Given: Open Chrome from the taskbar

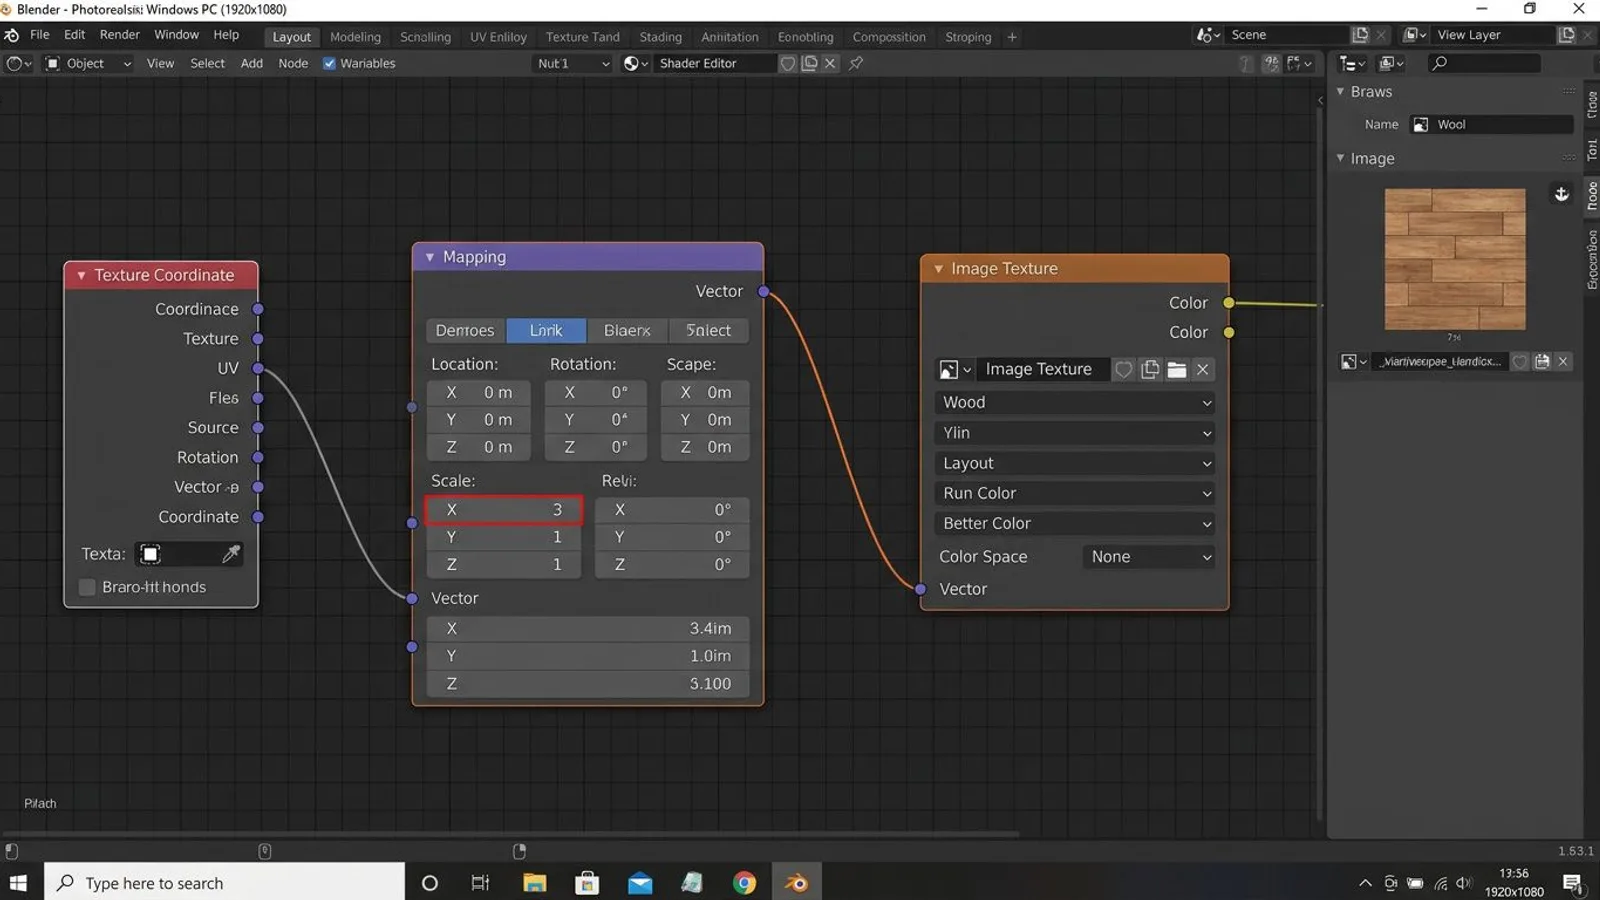Looking at the screenshot, I should 744,882.
